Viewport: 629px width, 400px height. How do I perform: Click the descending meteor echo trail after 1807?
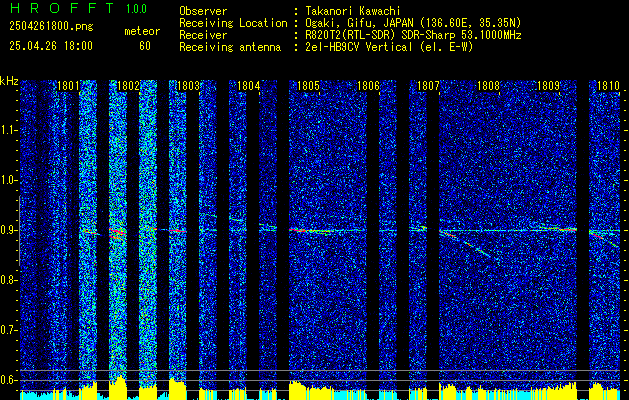pyautogui.click(x=465, y=244)
